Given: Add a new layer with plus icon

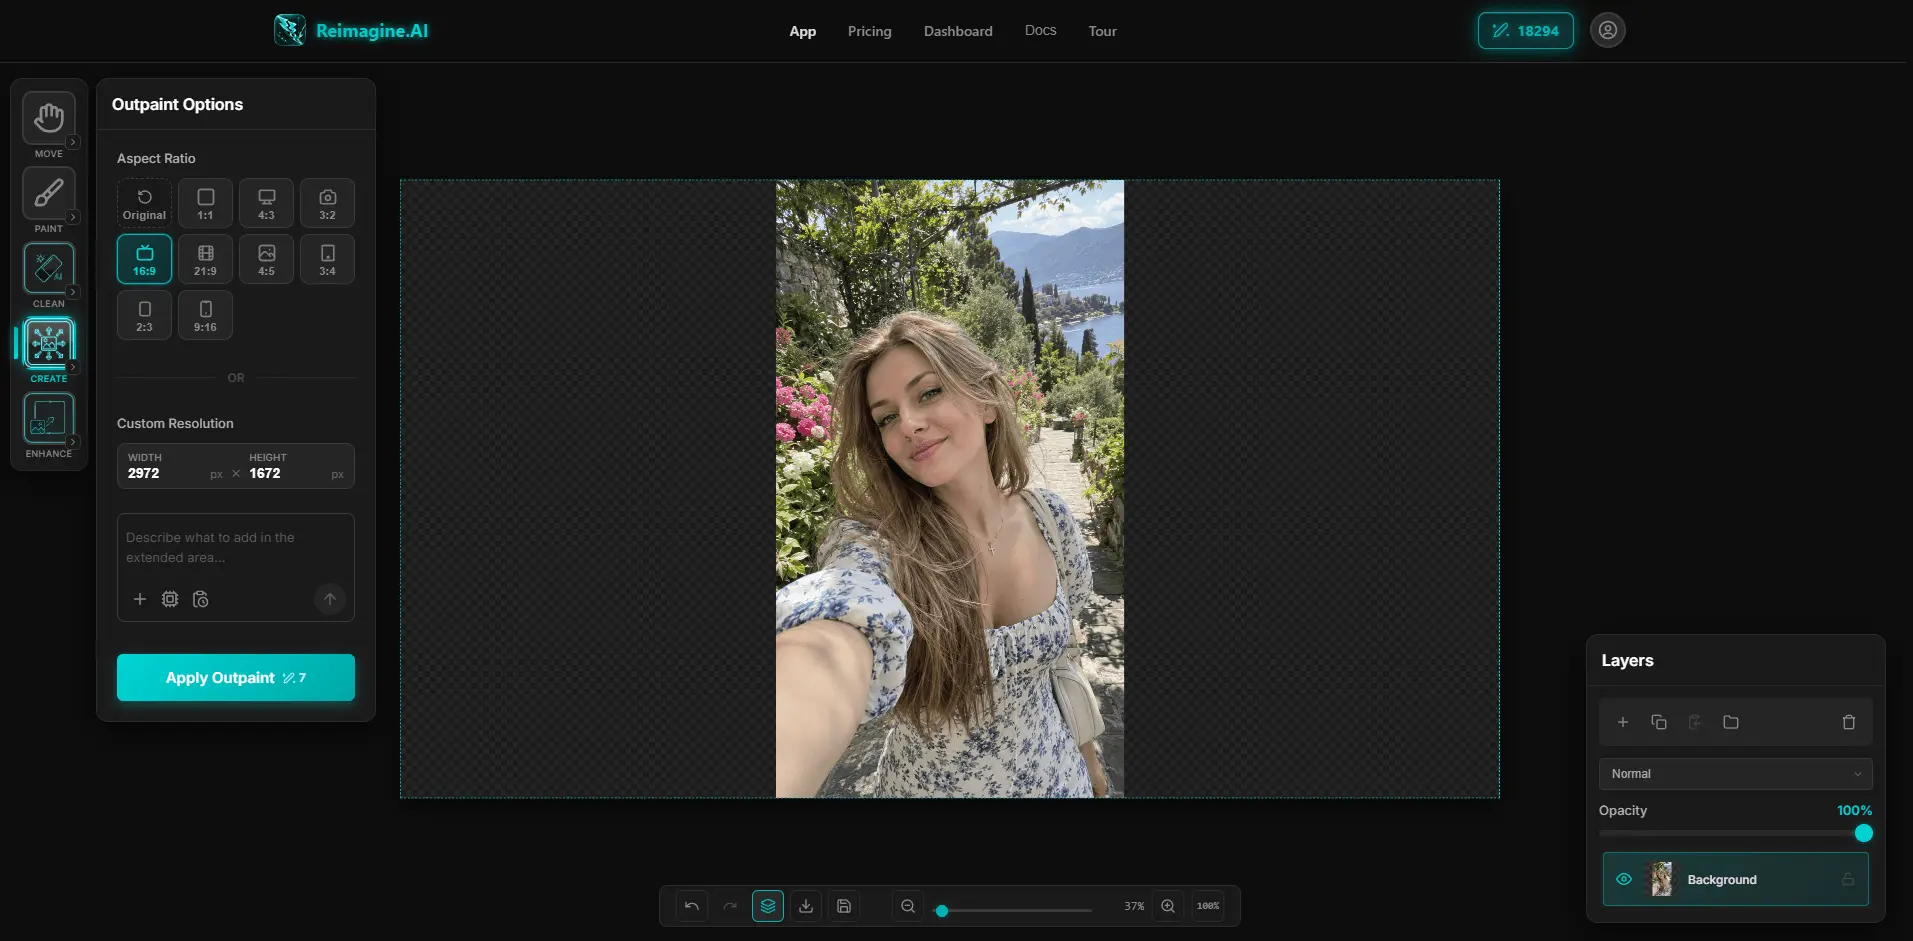Looking at the screenshot, I should [x=1623, y=722].
